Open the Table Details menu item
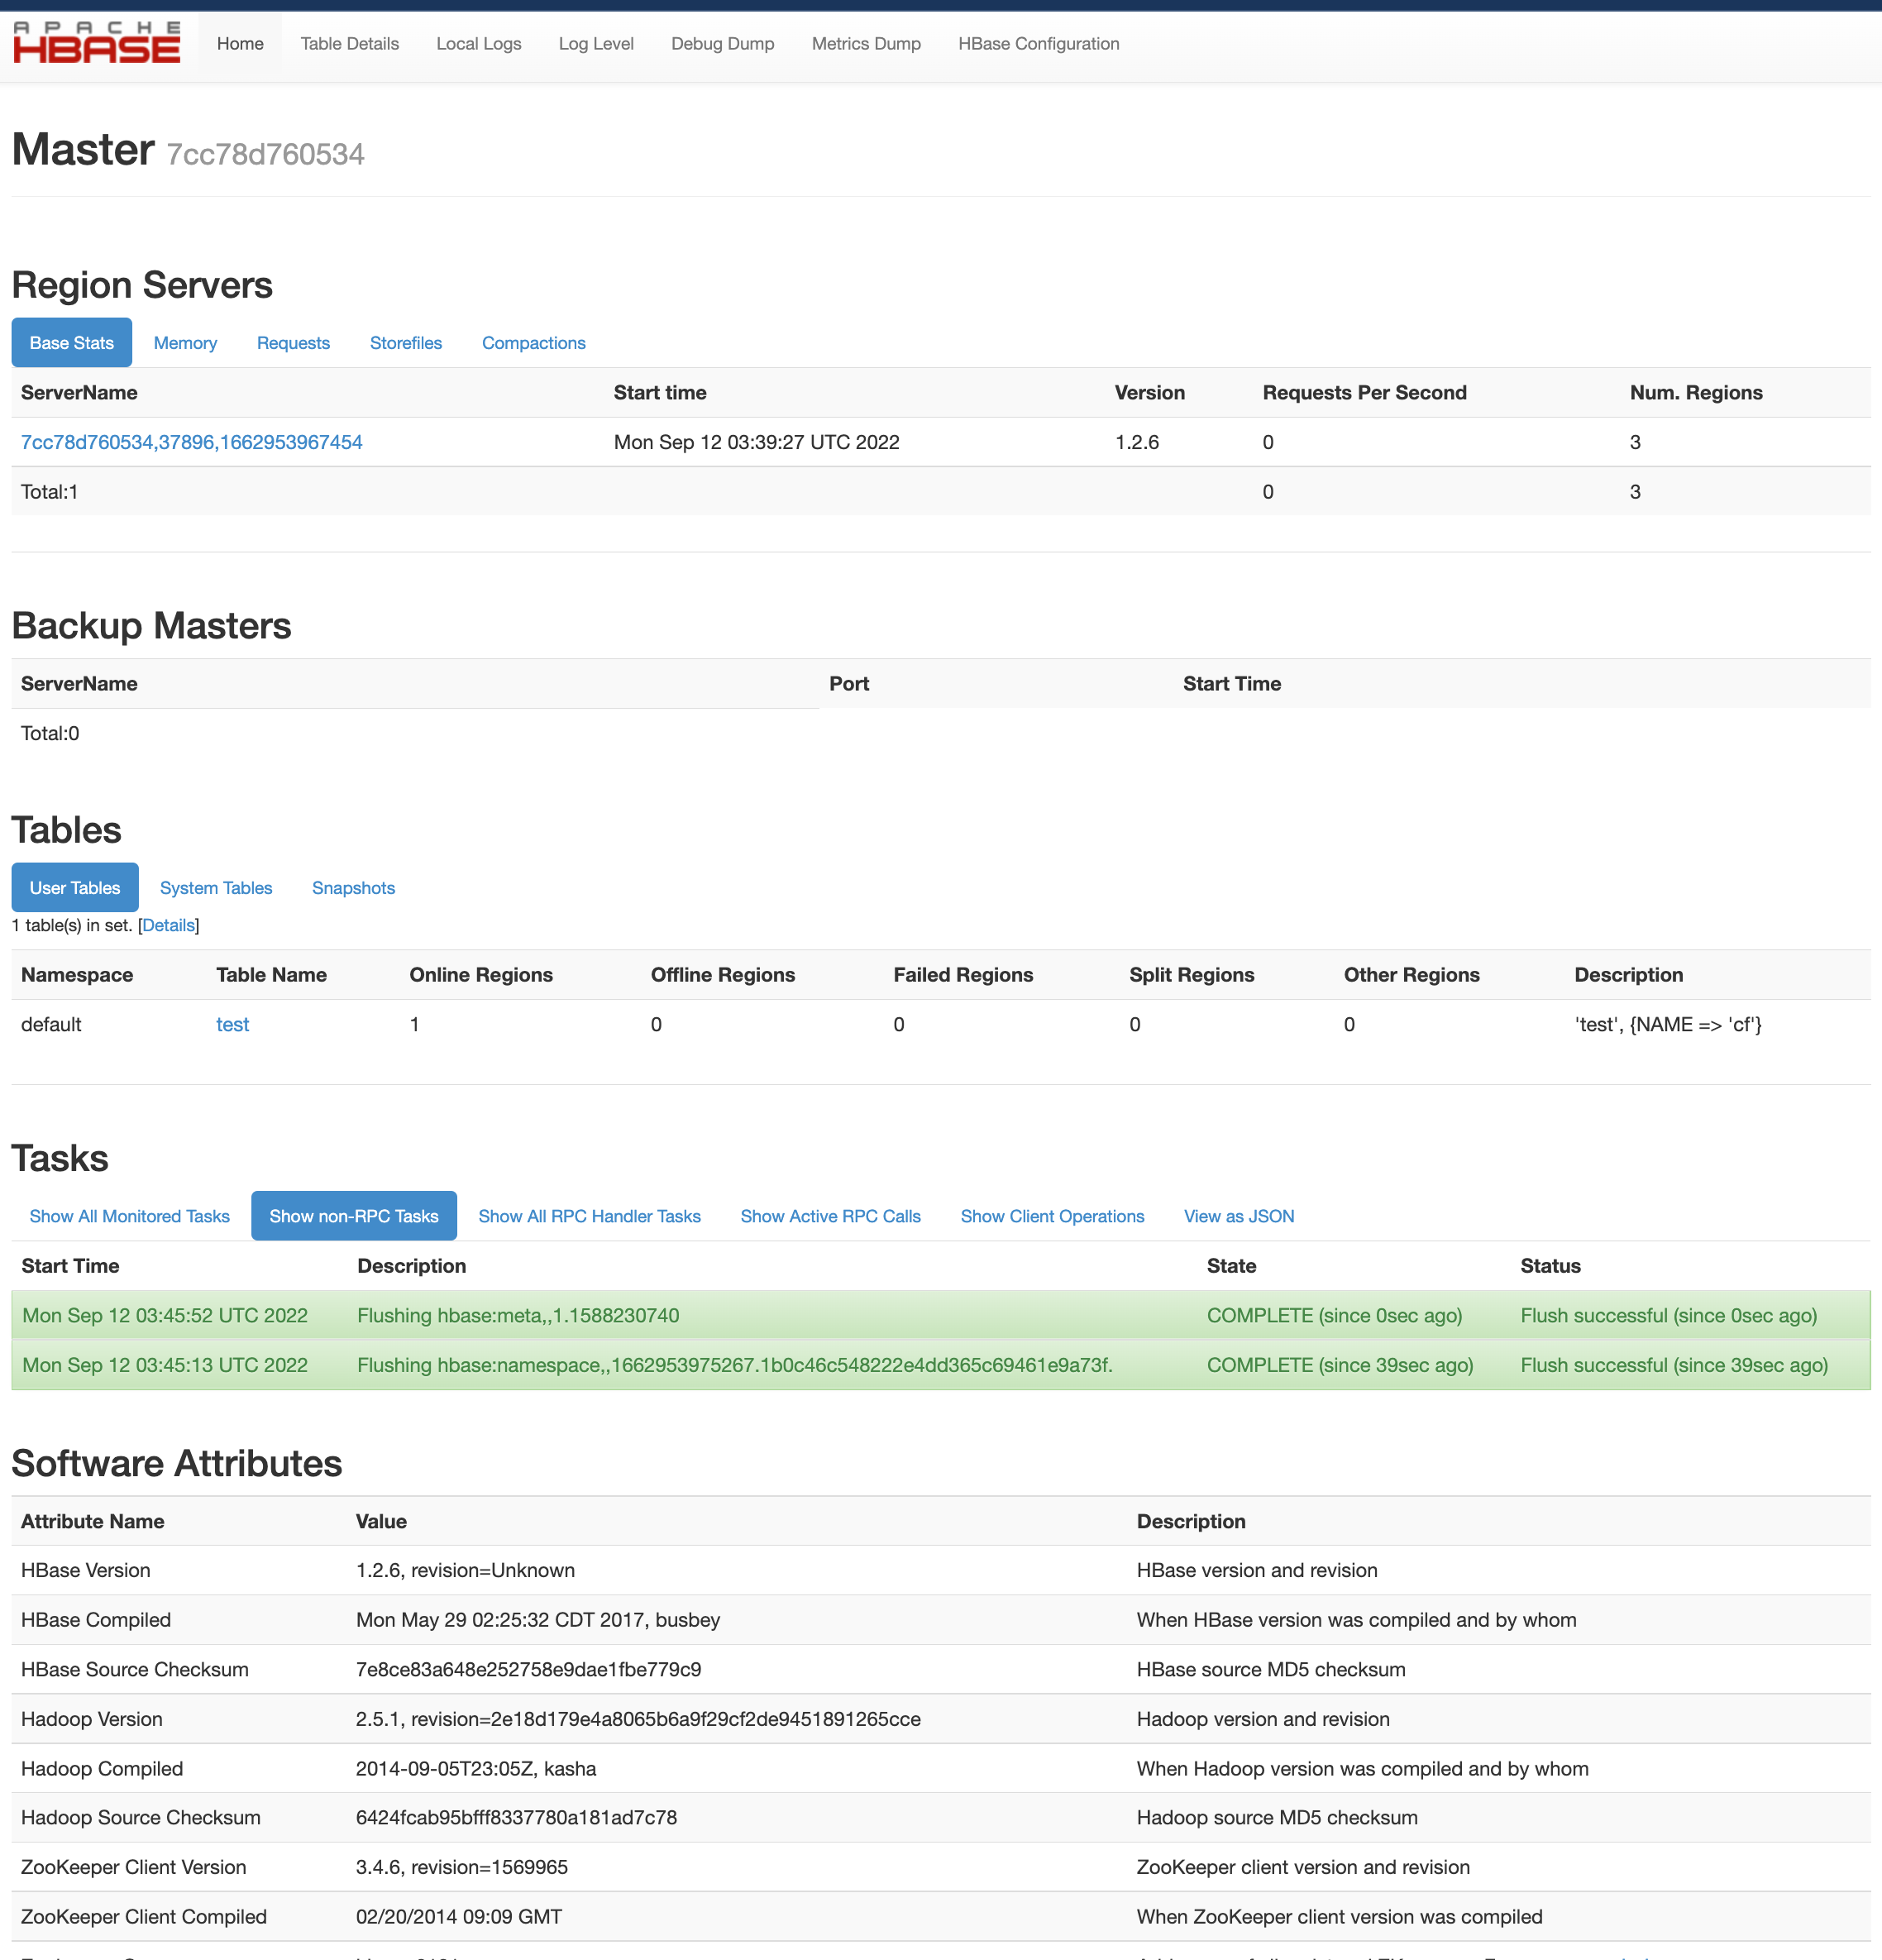The image size is (1882, 1960). point(349,44)
